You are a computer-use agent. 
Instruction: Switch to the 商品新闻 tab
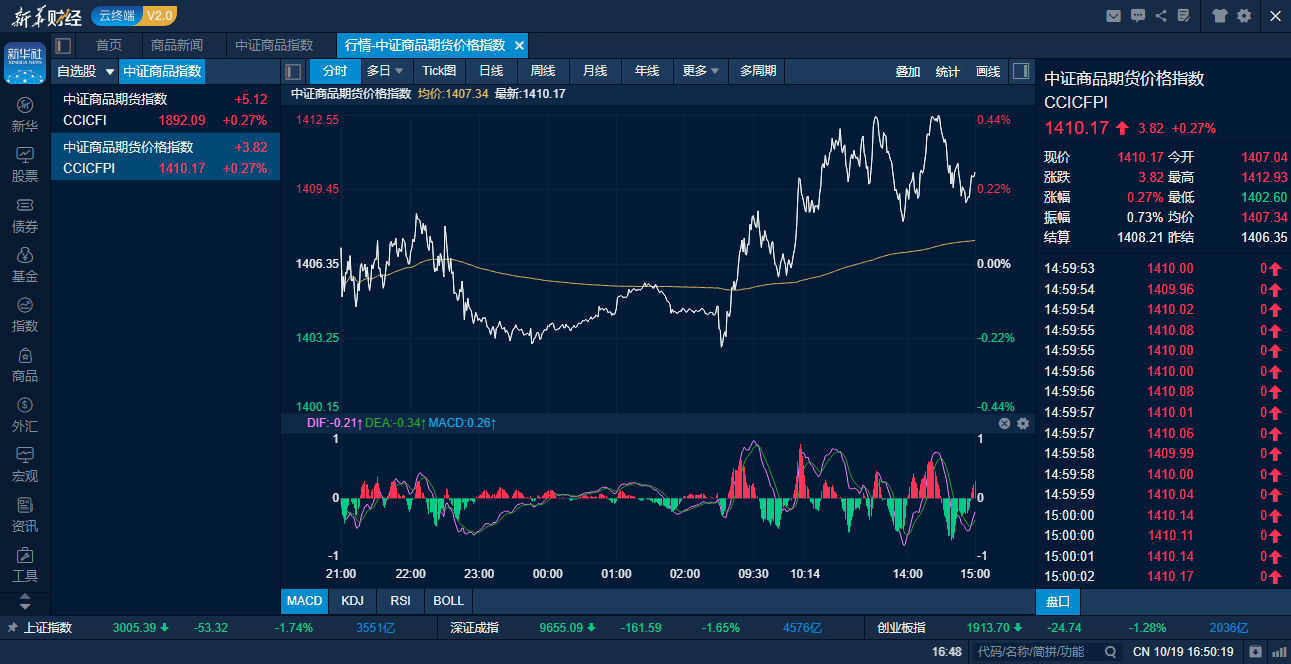(x=177, y=45)
